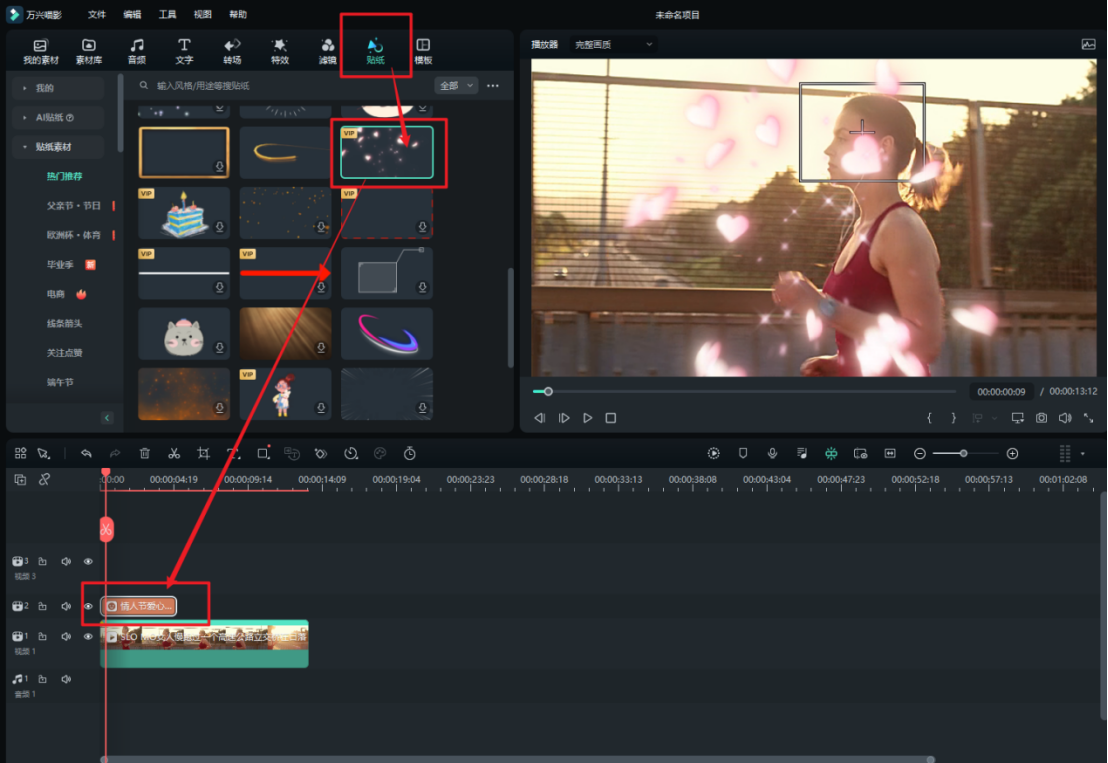Click the microphone voiceover record icon
The height and width of the screenshot is (763, 1108).
[772, 453]
